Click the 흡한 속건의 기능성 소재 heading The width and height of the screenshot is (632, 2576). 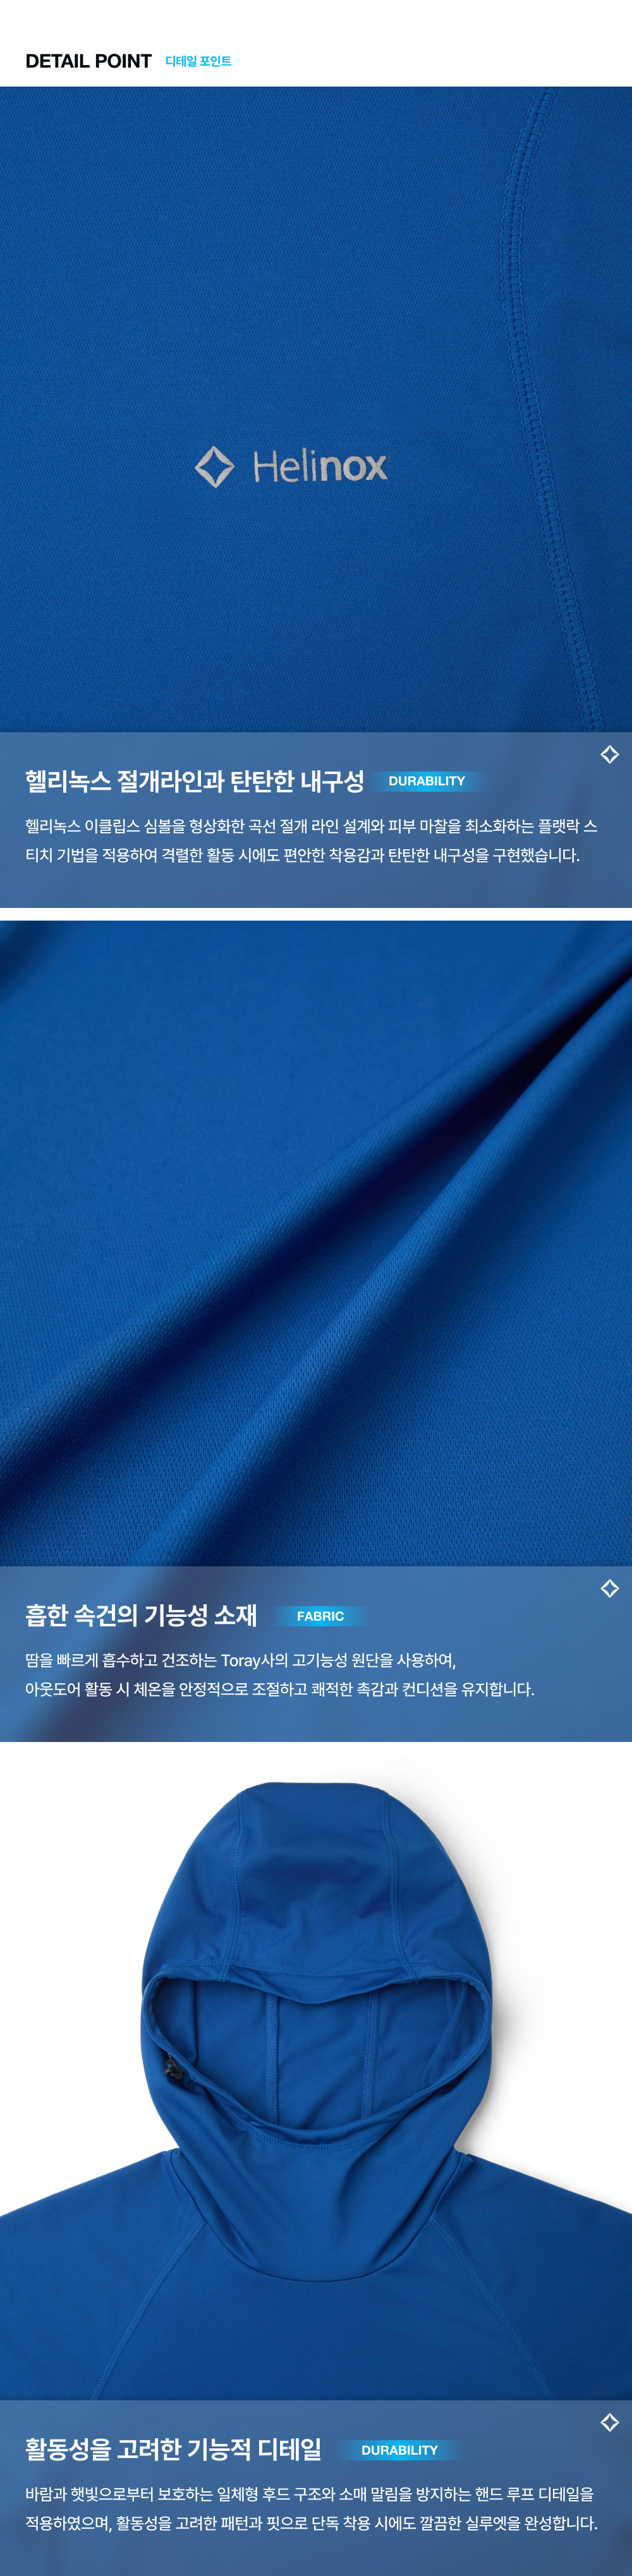[x=141, y=1615]
